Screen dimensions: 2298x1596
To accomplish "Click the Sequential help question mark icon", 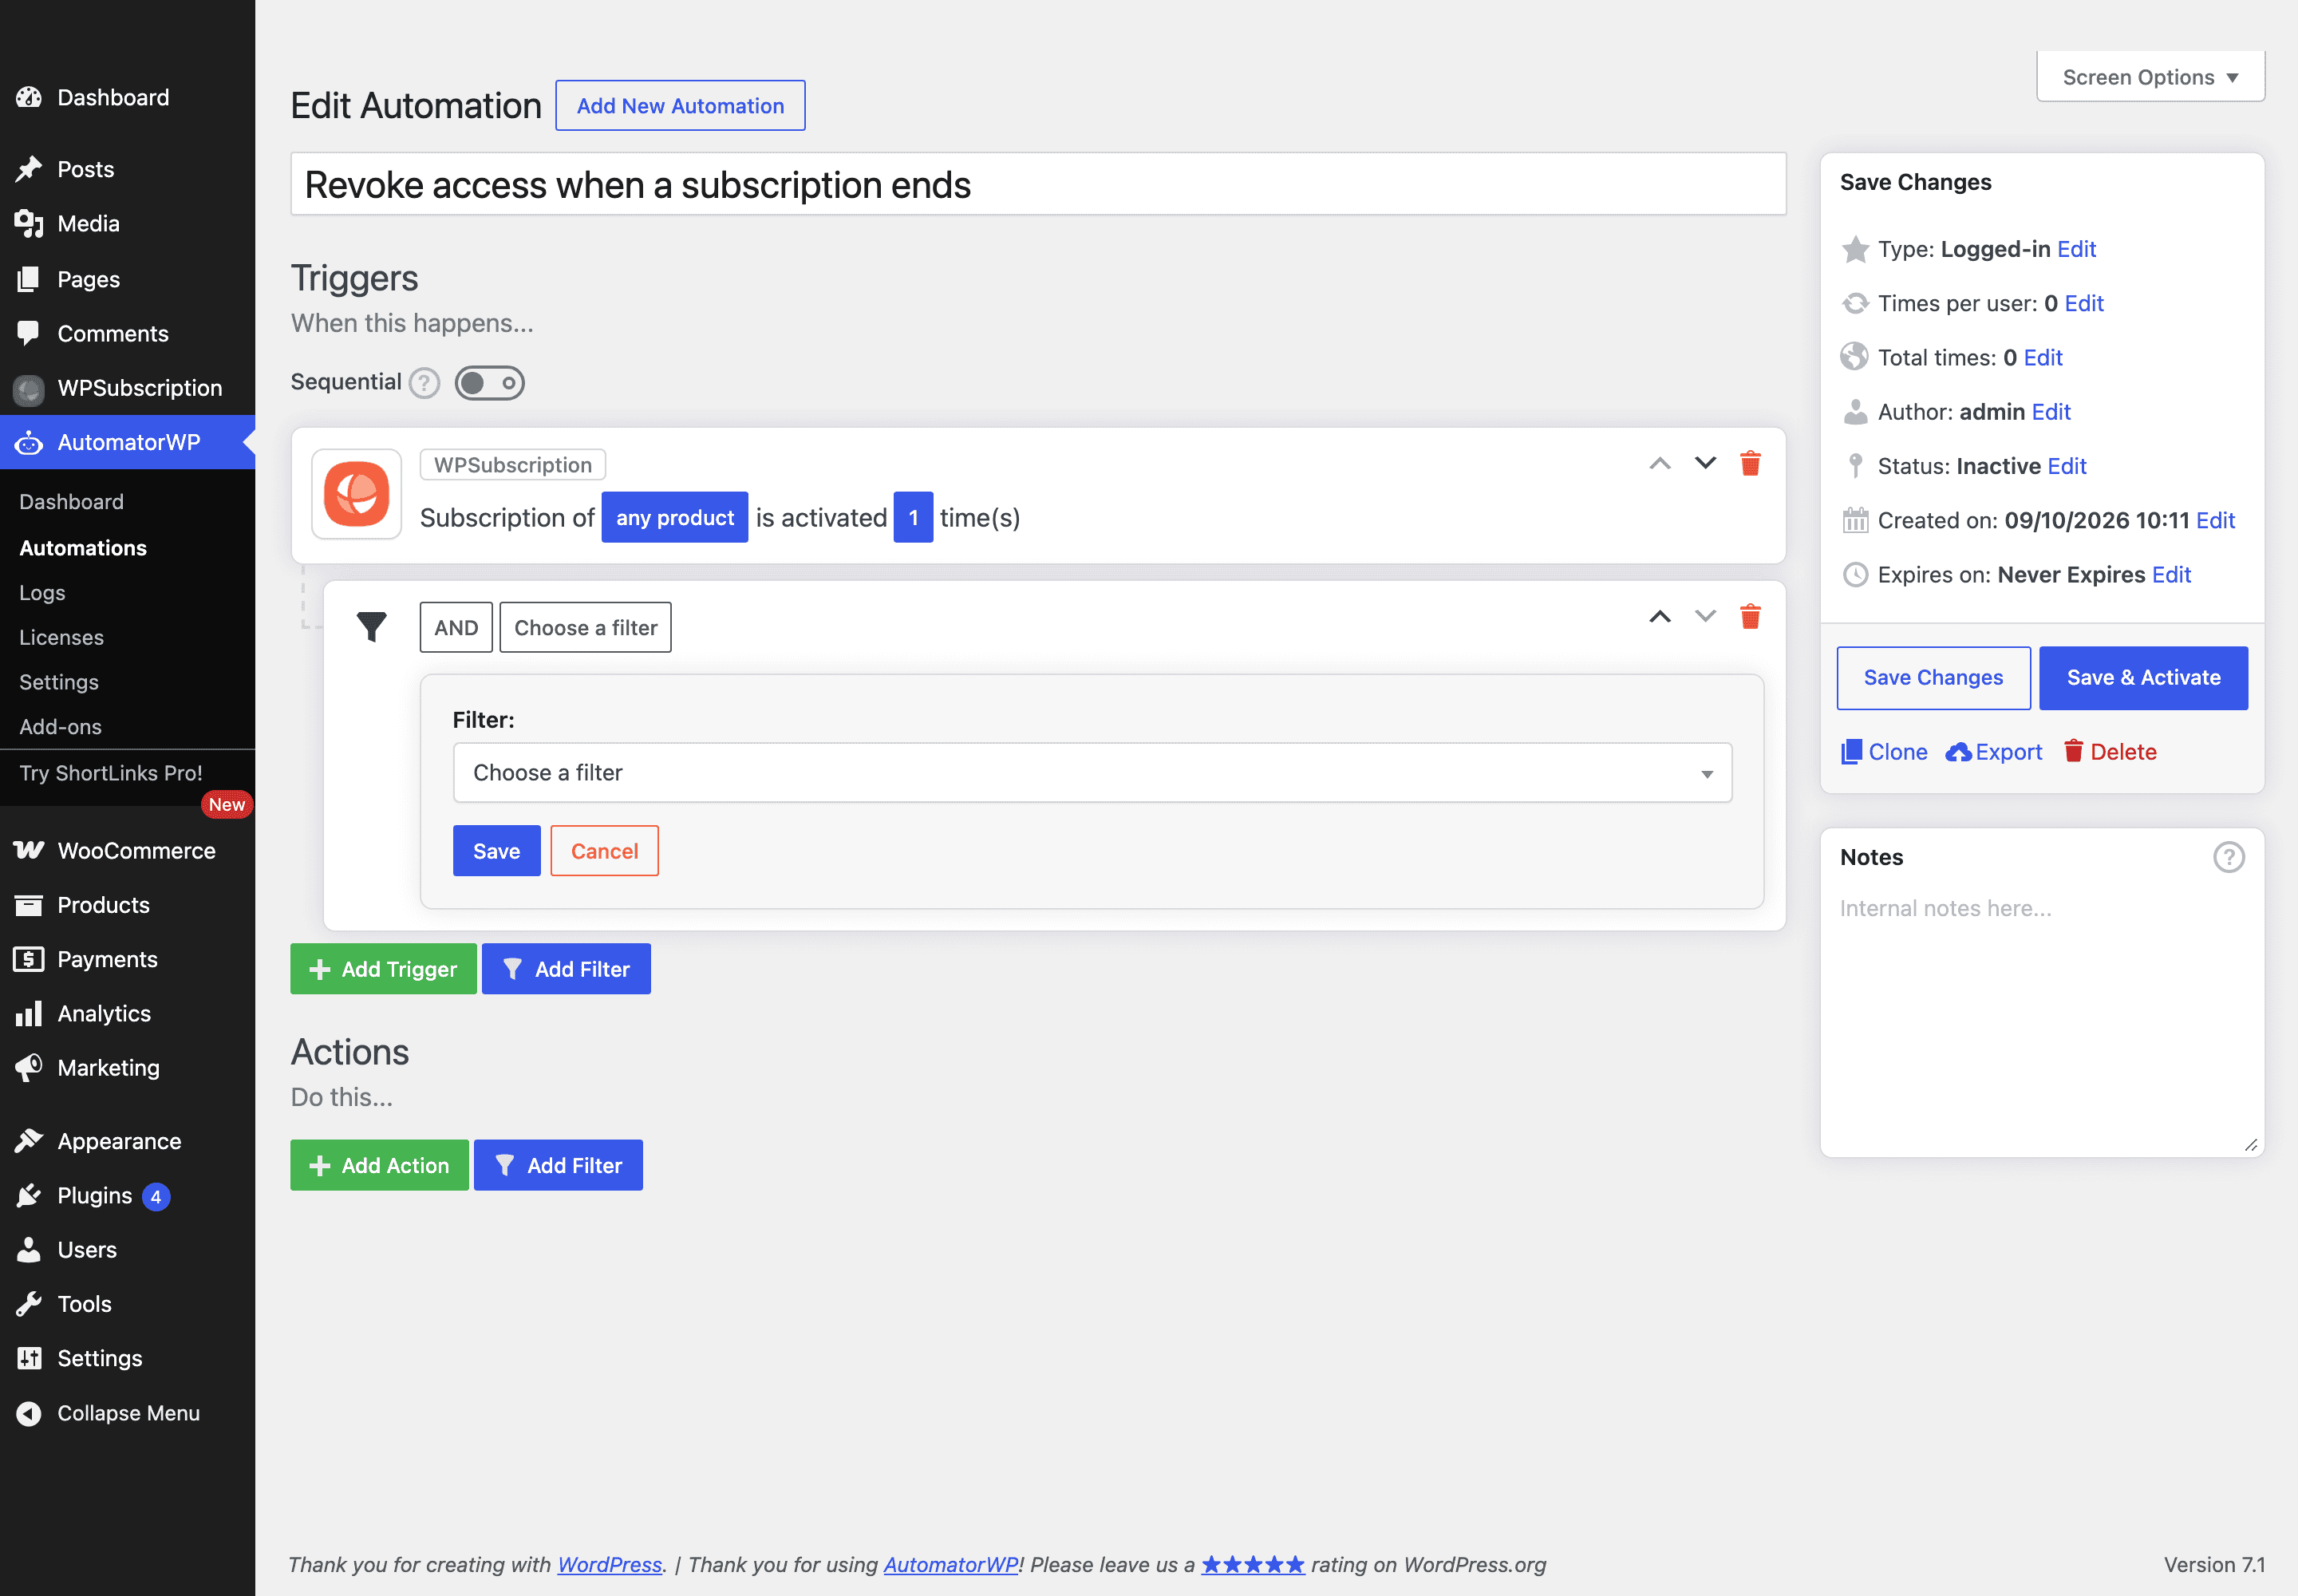I will 424,383.
